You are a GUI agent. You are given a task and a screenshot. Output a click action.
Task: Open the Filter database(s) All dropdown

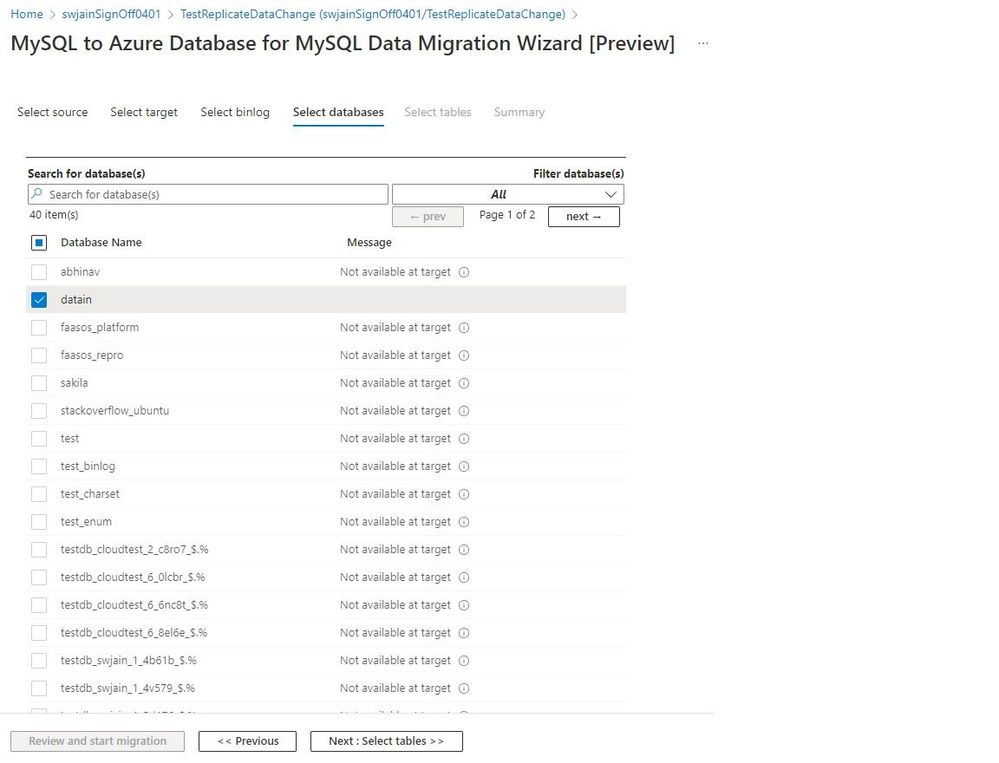508,194
